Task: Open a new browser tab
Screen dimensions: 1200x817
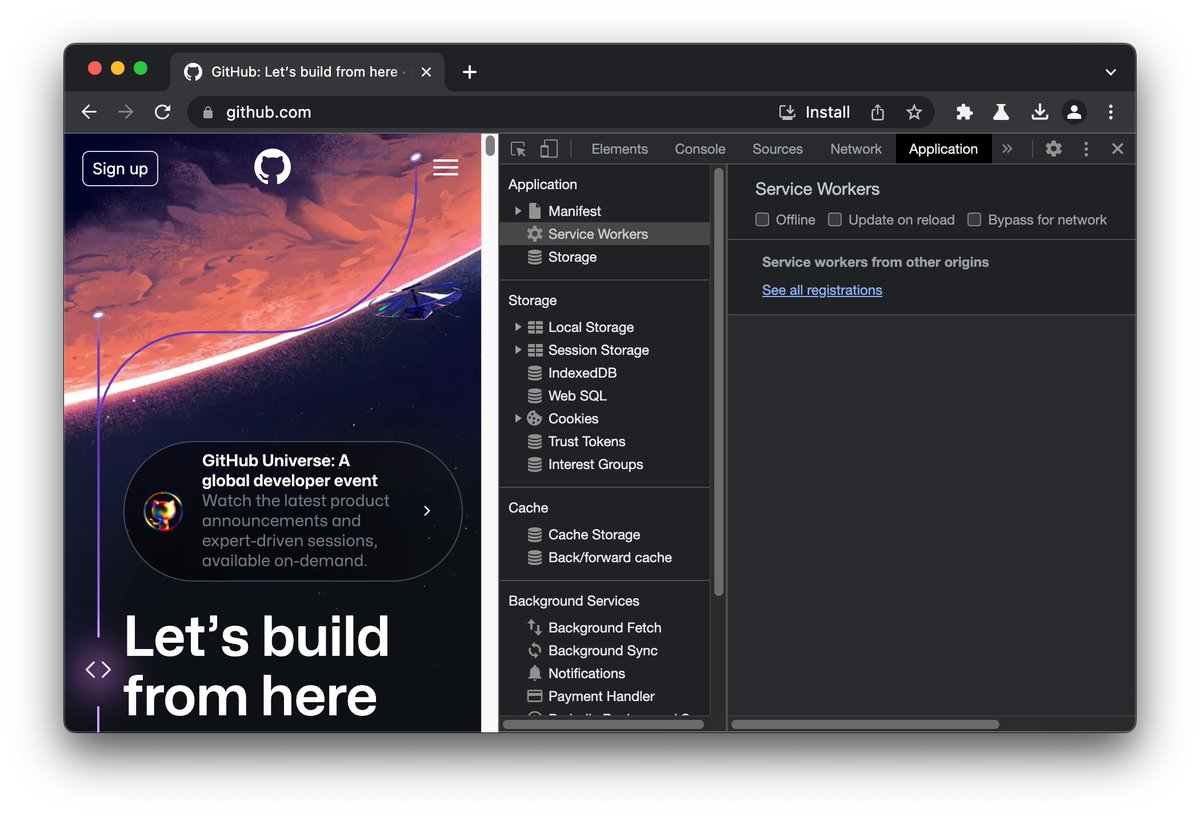Action: pos(469,72)
